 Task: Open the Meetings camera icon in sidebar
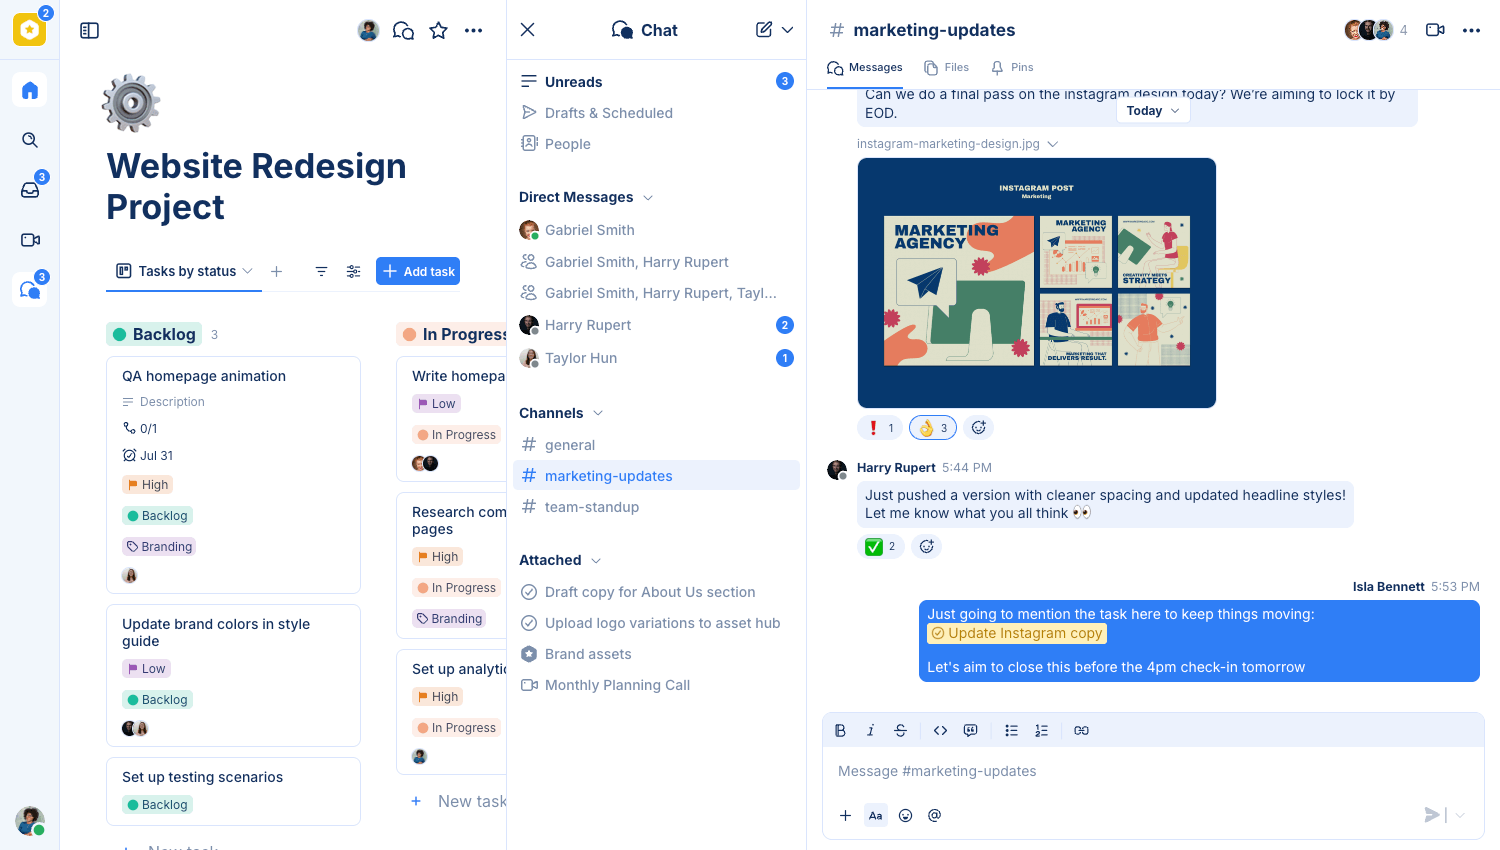tap(30, 240)
